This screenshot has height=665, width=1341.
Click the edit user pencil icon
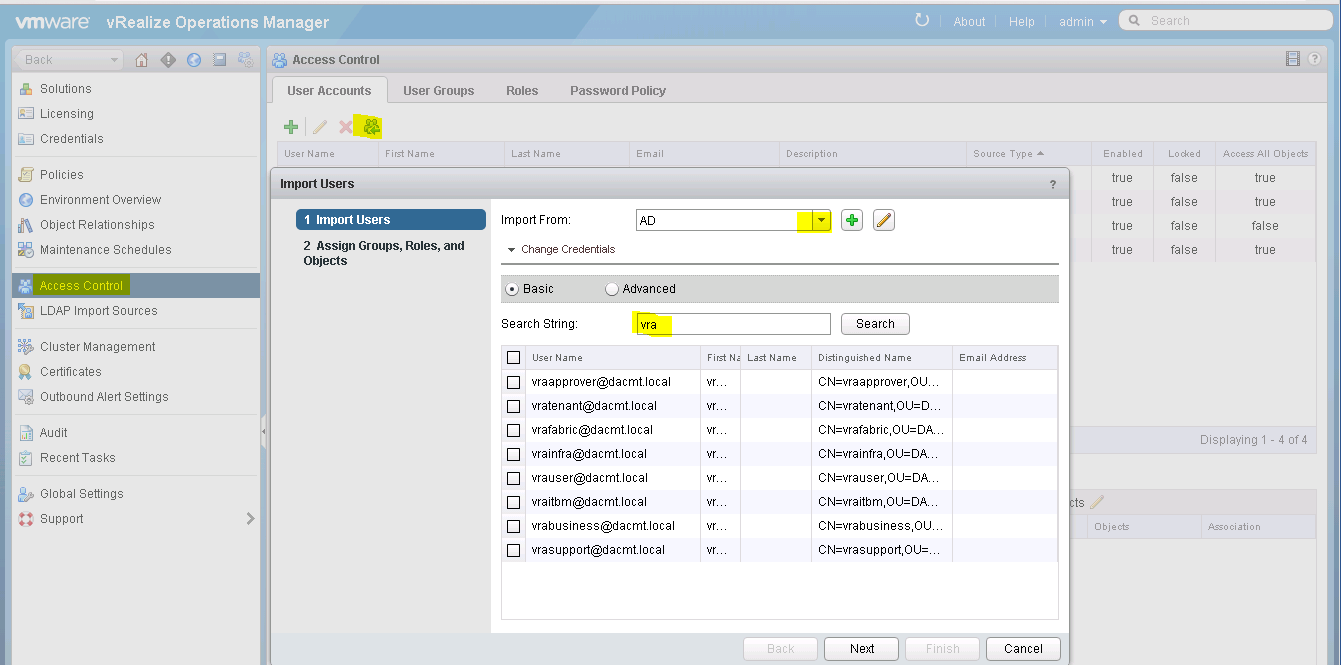pyautogui.click(x=320, y=127)
